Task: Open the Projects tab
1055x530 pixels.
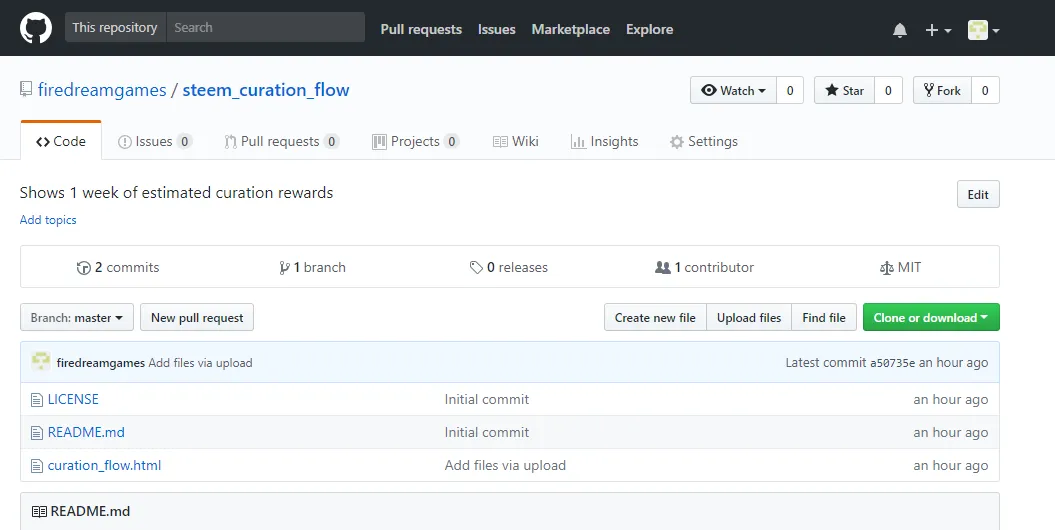Action: (415, 141)
